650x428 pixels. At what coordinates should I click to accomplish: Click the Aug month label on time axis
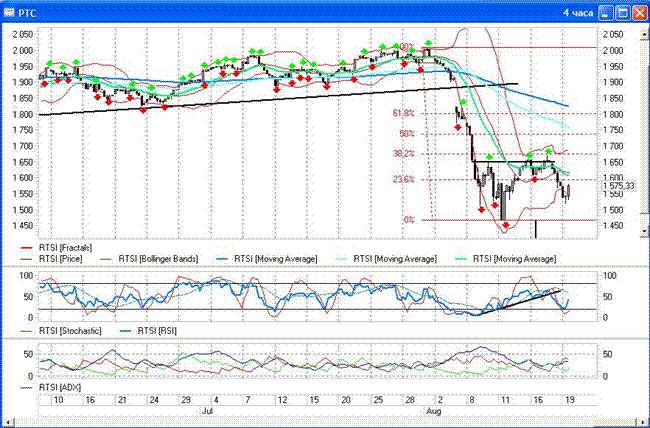[434, 411]
